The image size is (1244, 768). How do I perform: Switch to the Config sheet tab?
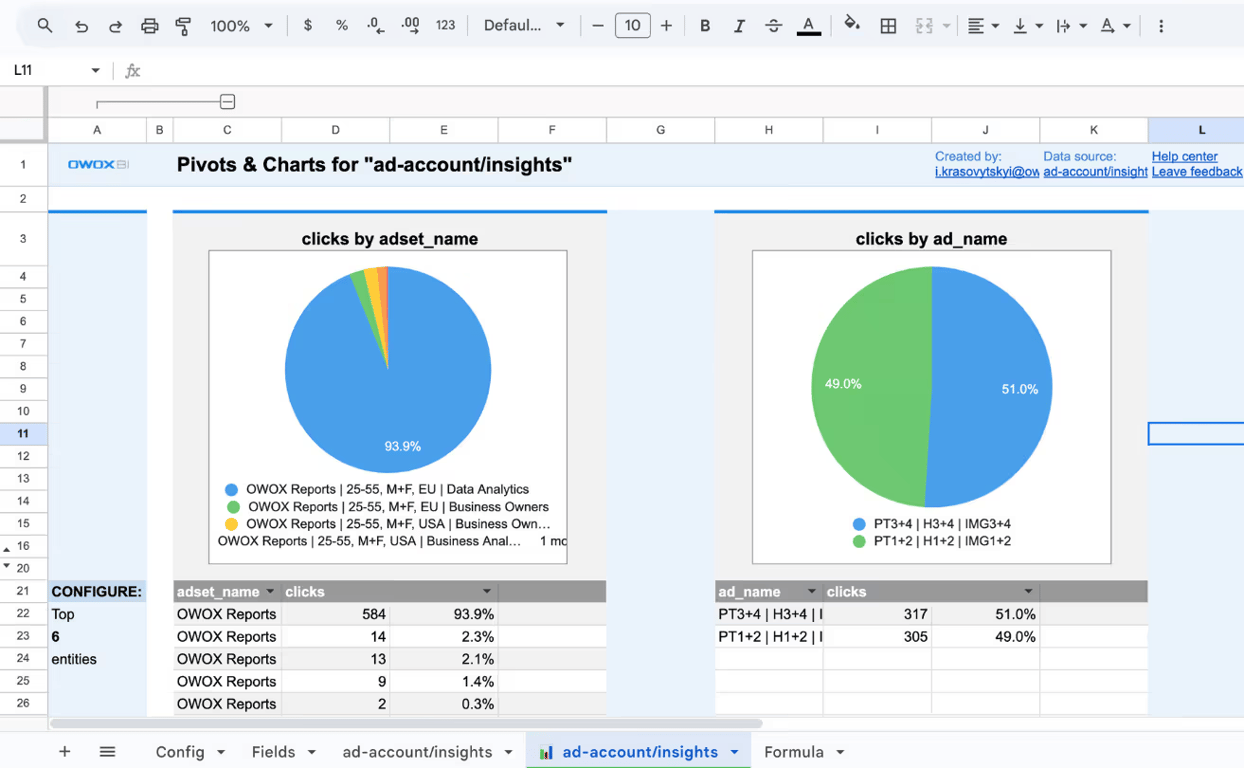pos(180,752)
